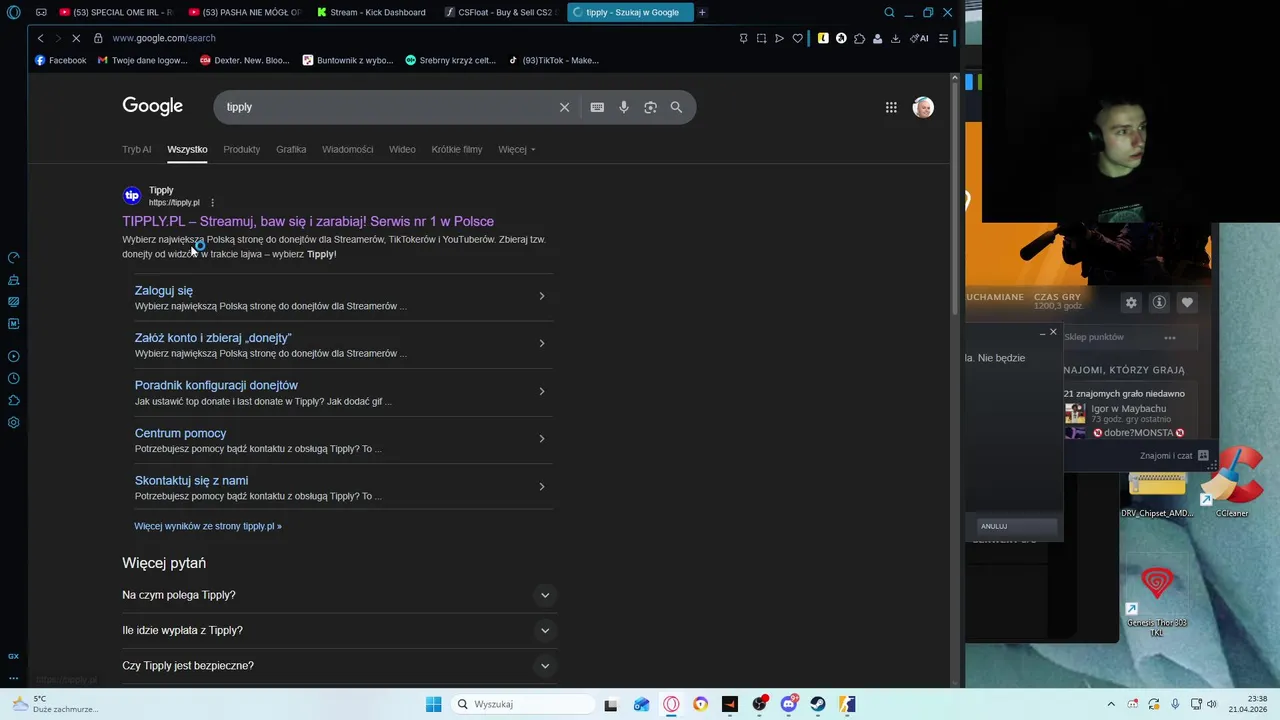Image resolution: width=1280 pixels, height=720 pixels.
Task: Switch to the Wiadomości results tab
Action: point(347,149)
